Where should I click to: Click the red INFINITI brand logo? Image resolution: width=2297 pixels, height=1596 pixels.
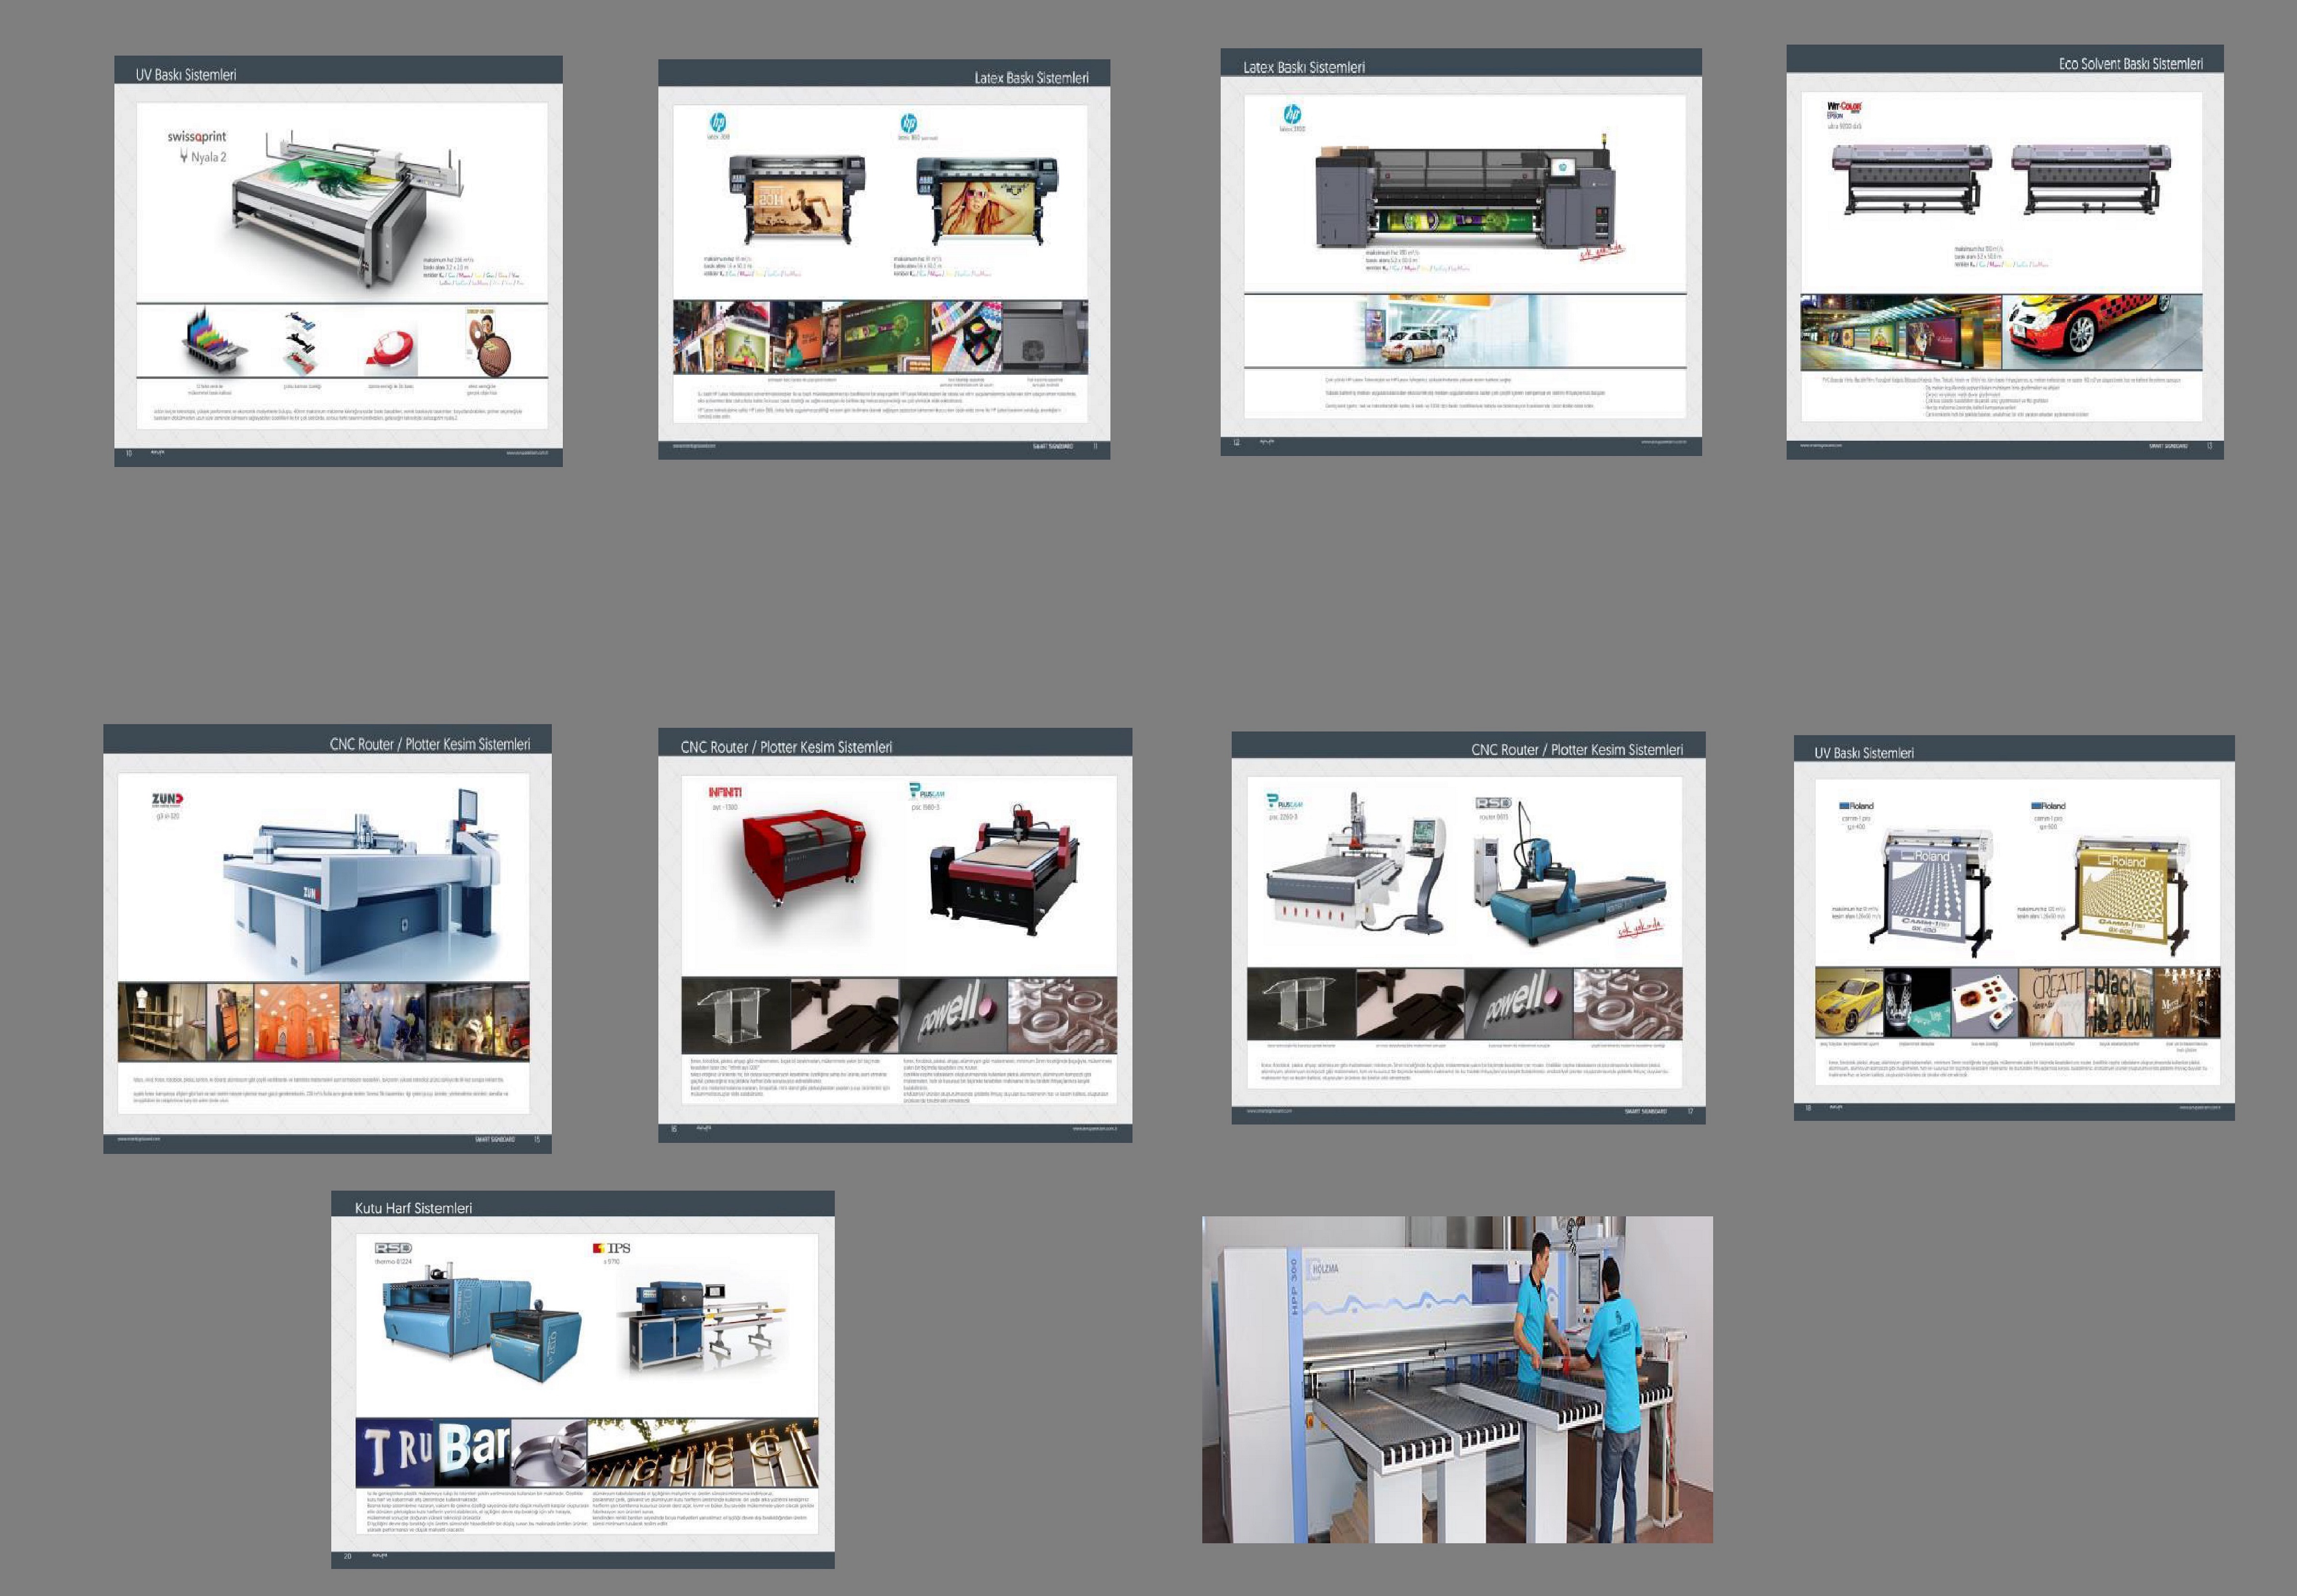click(x=725, y=792)
